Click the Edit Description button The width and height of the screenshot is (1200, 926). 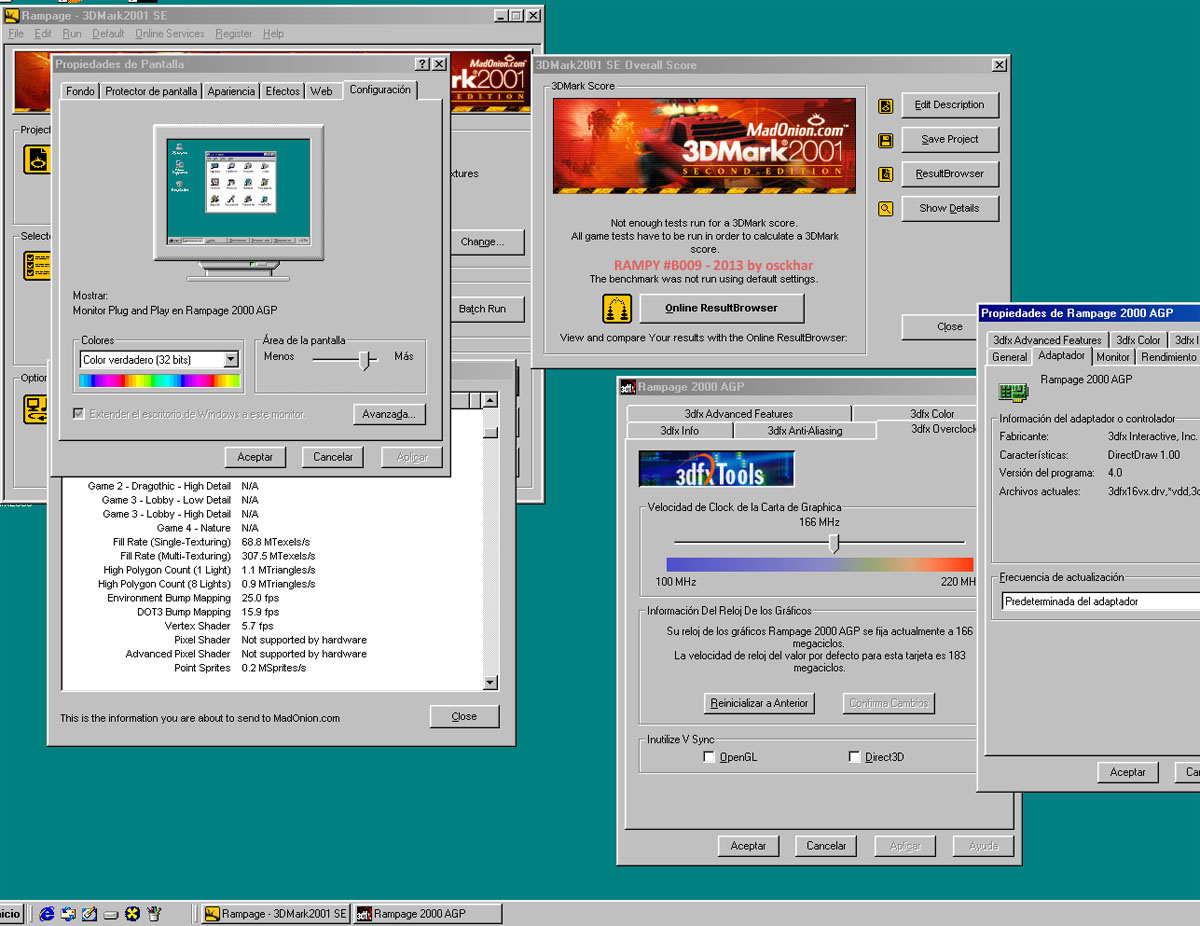(950, 105)
